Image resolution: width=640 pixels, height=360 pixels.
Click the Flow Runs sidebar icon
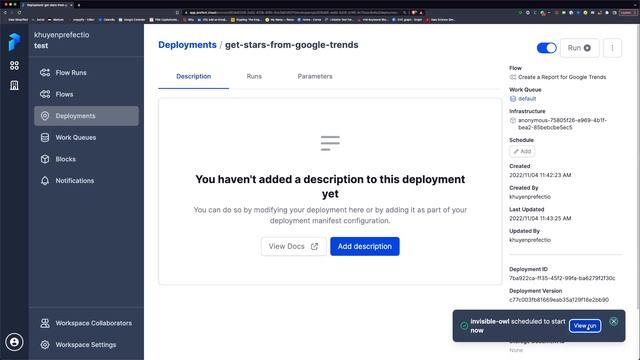(45, 73)
